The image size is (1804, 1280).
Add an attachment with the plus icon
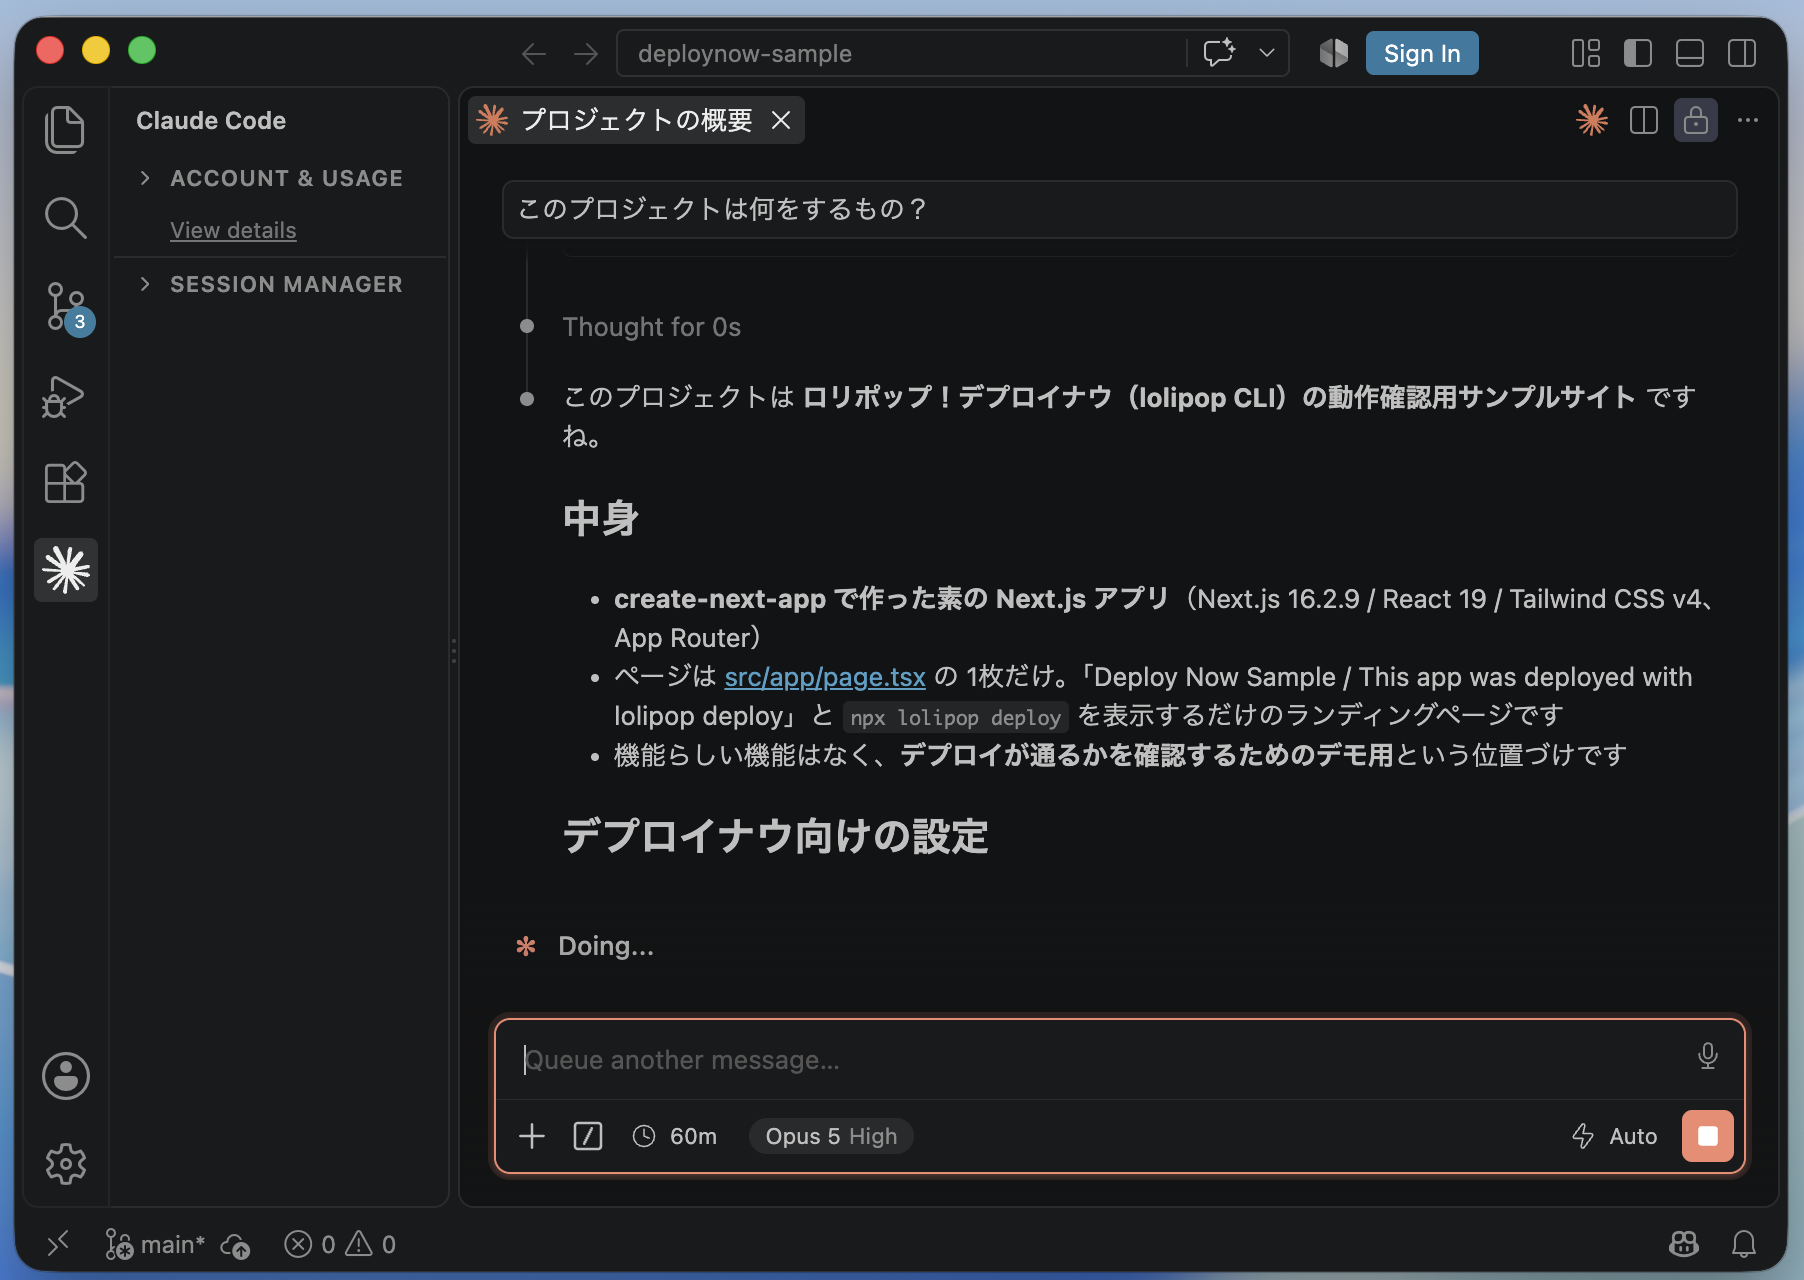pos(532,1136)
